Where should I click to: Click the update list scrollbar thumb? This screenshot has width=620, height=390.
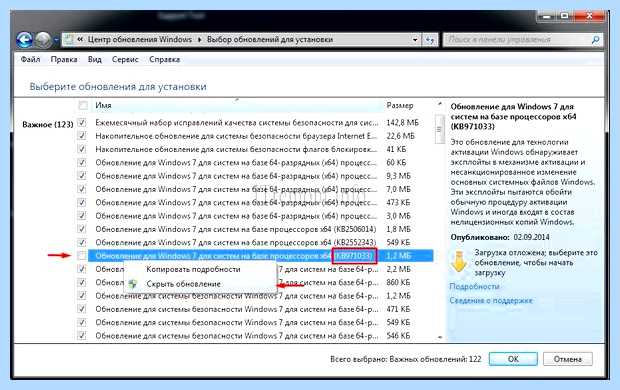click(439, 129)
